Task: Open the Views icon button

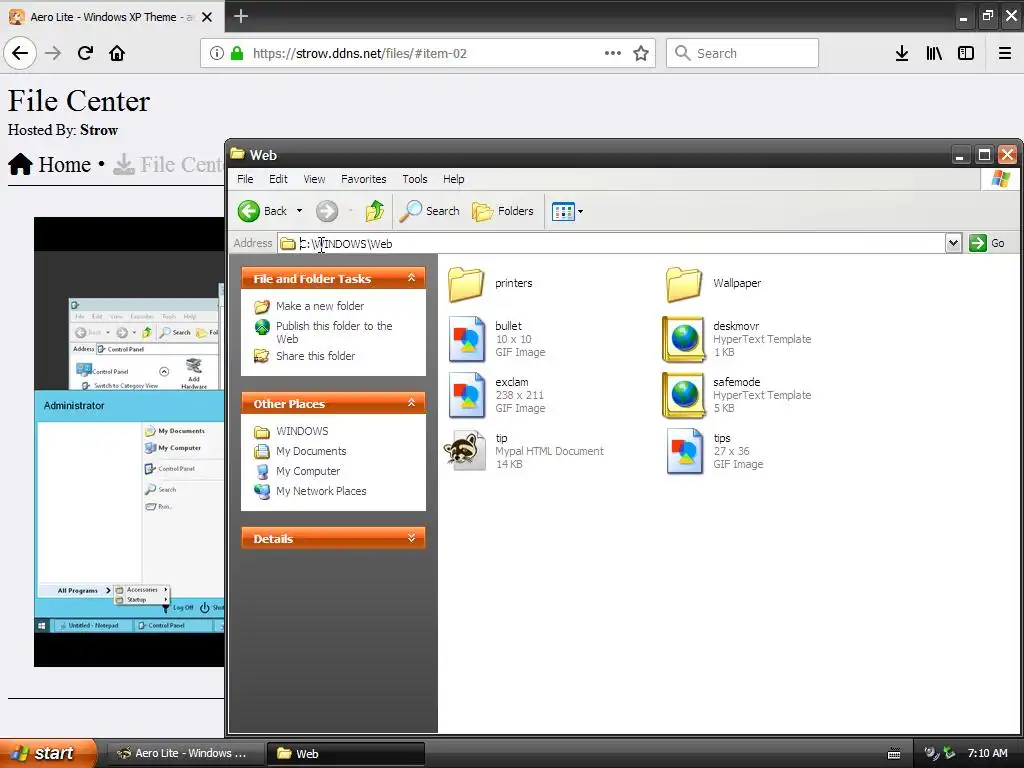Action: point(563,211)
